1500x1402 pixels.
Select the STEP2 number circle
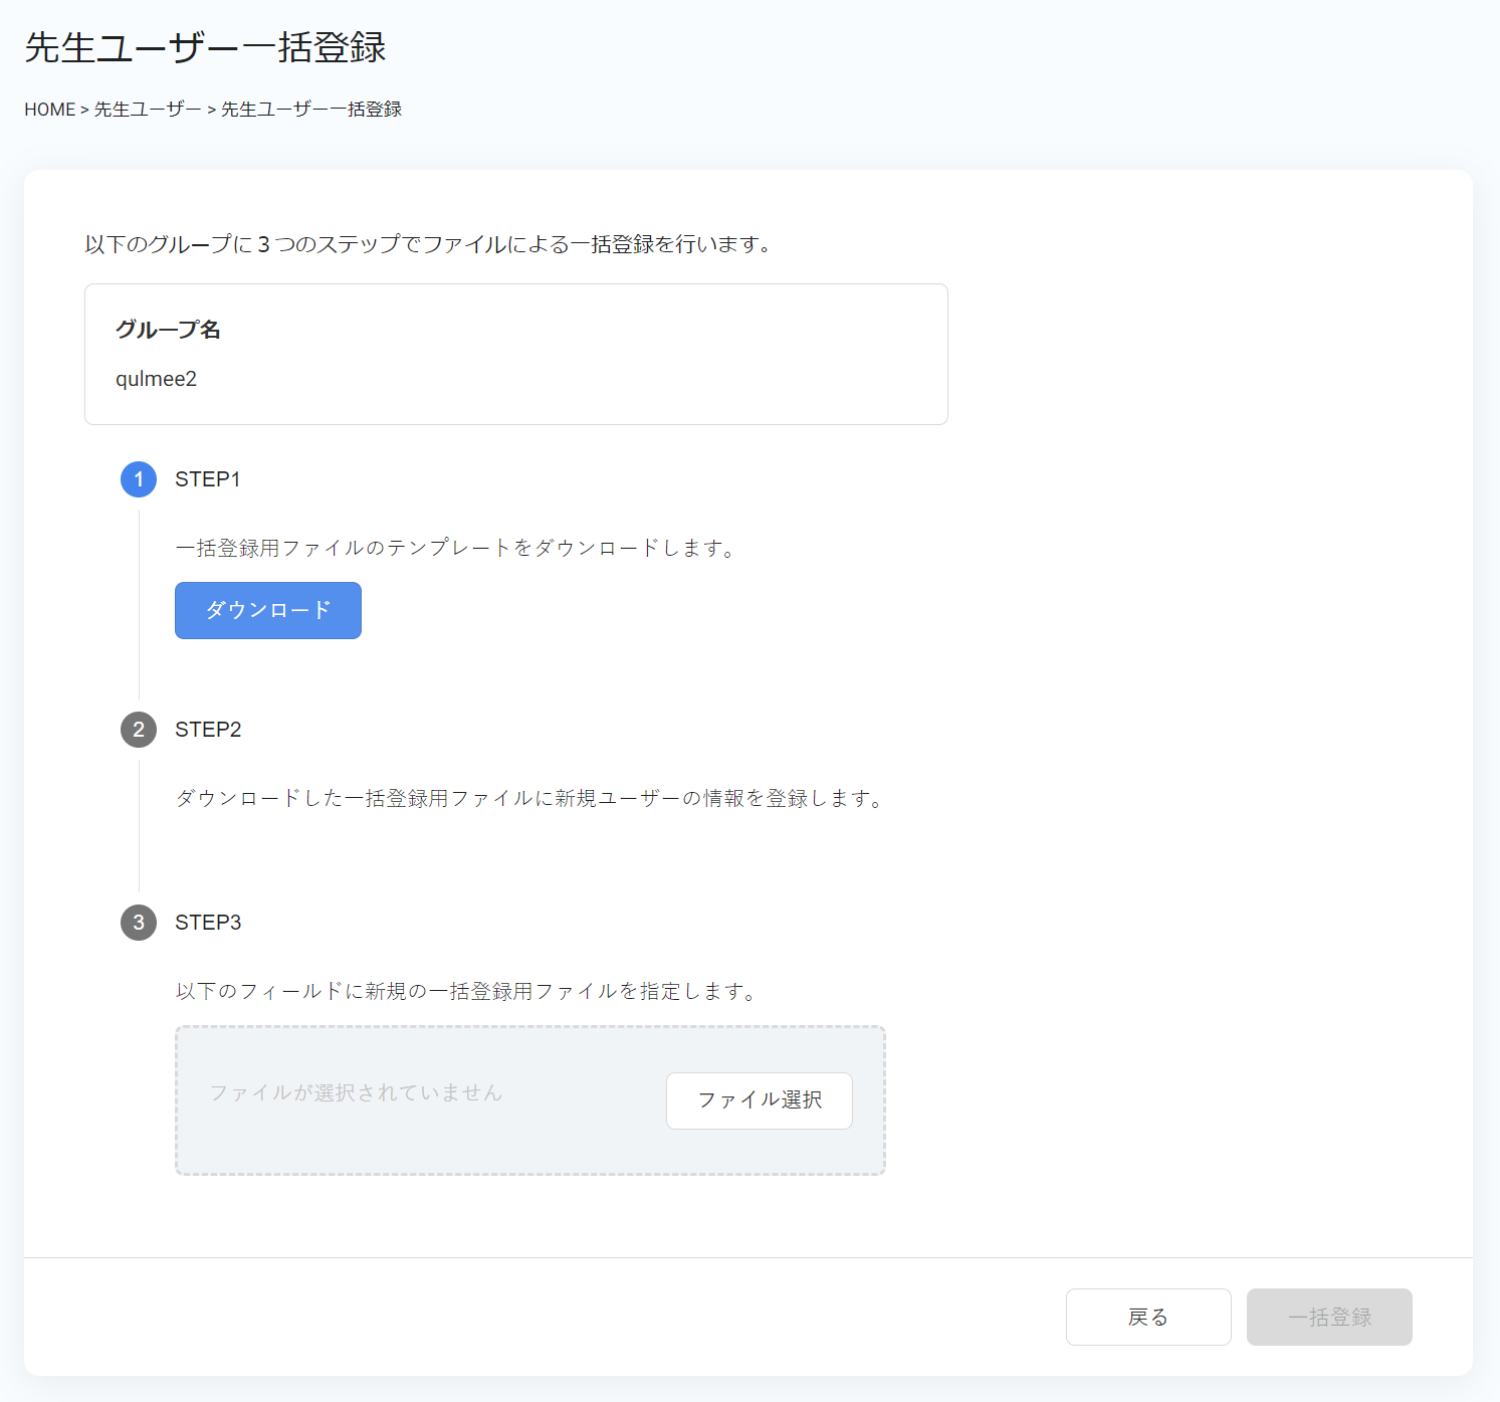139,730
